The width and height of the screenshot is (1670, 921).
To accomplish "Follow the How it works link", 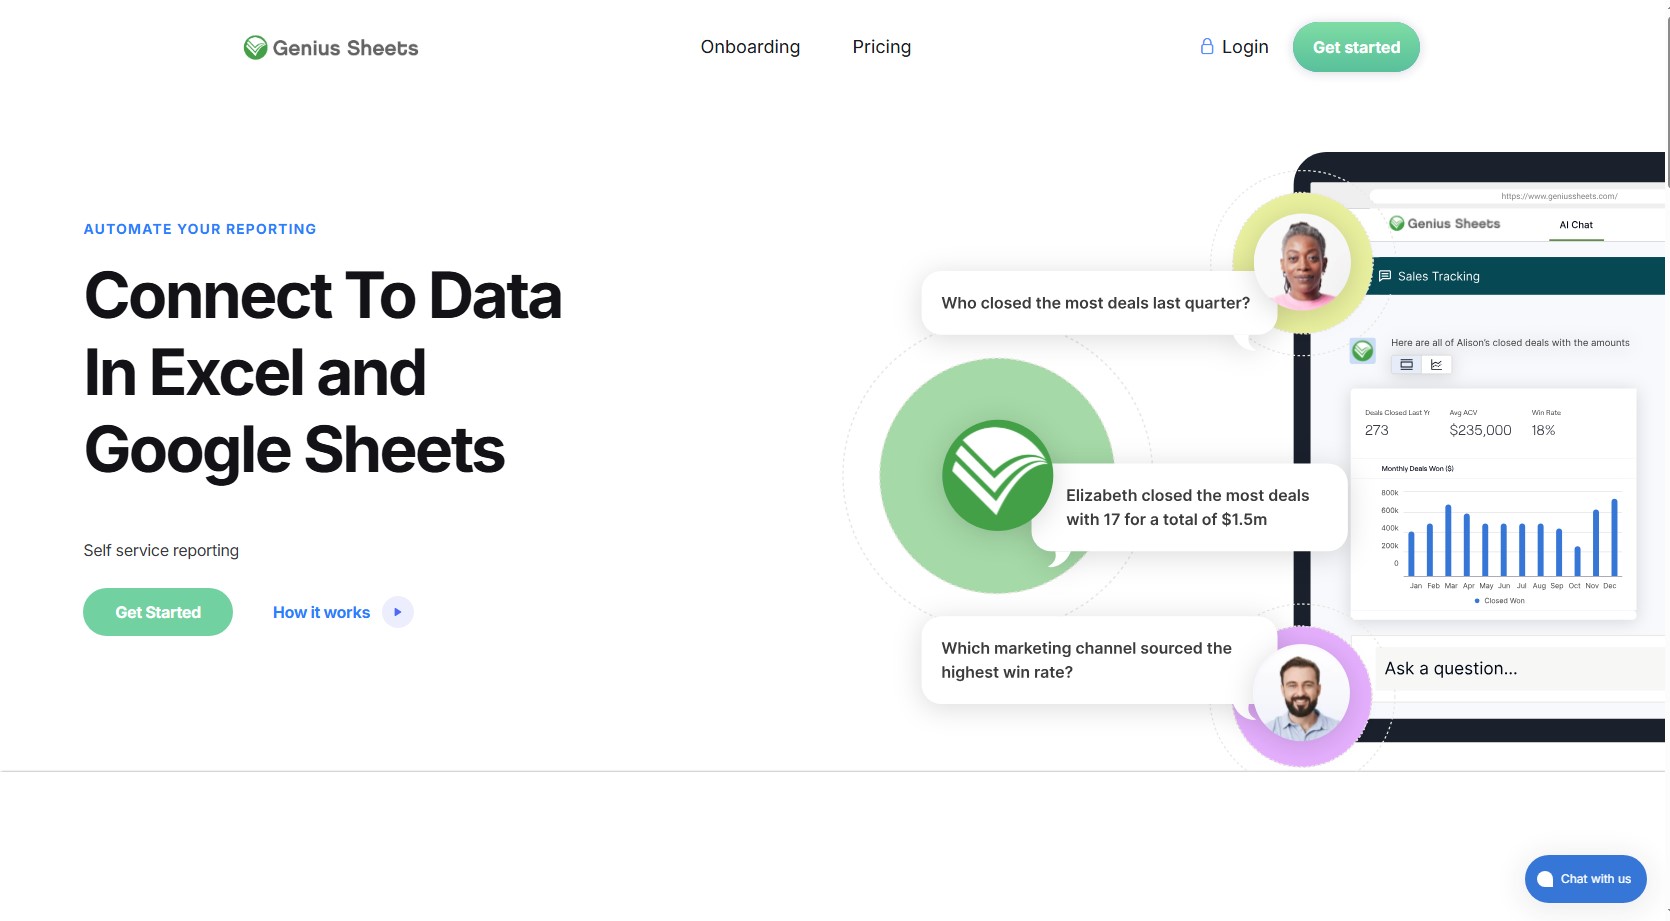I will tap(321, 612).
